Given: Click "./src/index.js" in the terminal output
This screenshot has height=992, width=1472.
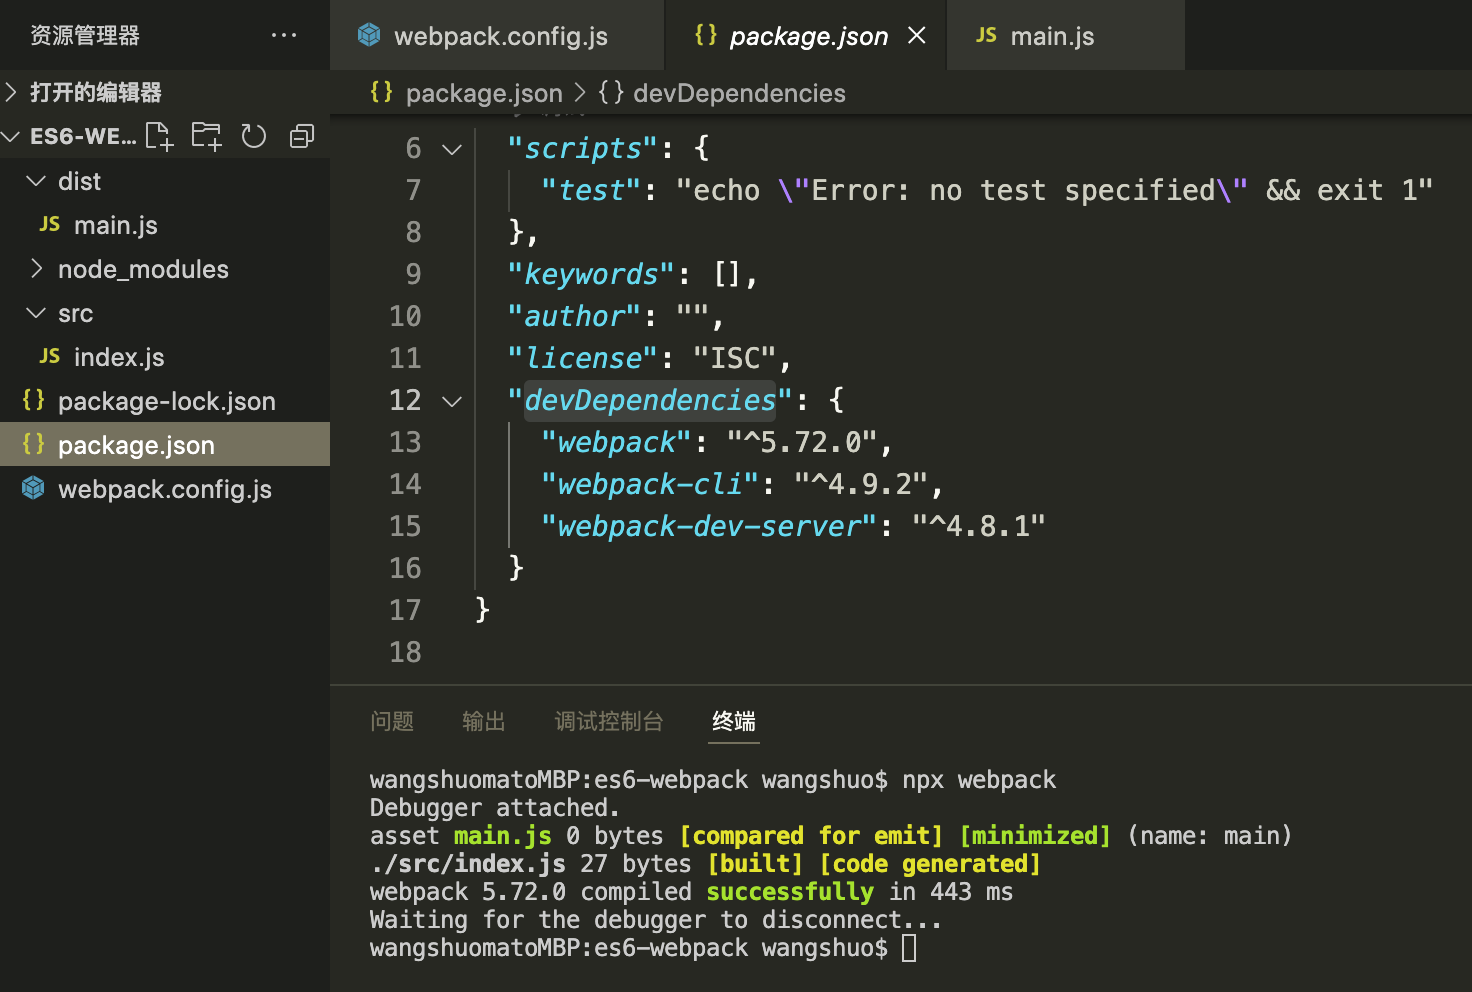Looking at the screenshot, I should point(468,864).
